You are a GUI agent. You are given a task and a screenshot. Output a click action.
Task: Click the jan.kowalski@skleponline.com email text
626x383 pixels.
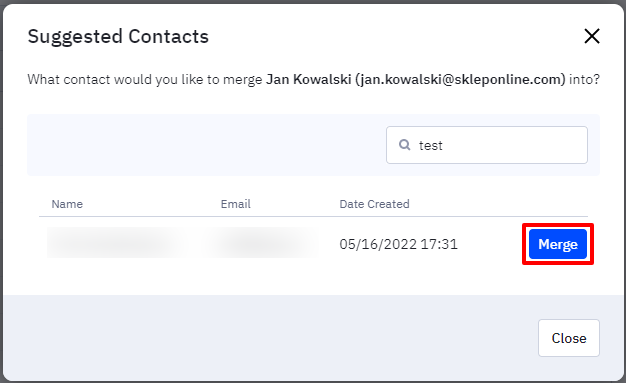click(460, 79)
